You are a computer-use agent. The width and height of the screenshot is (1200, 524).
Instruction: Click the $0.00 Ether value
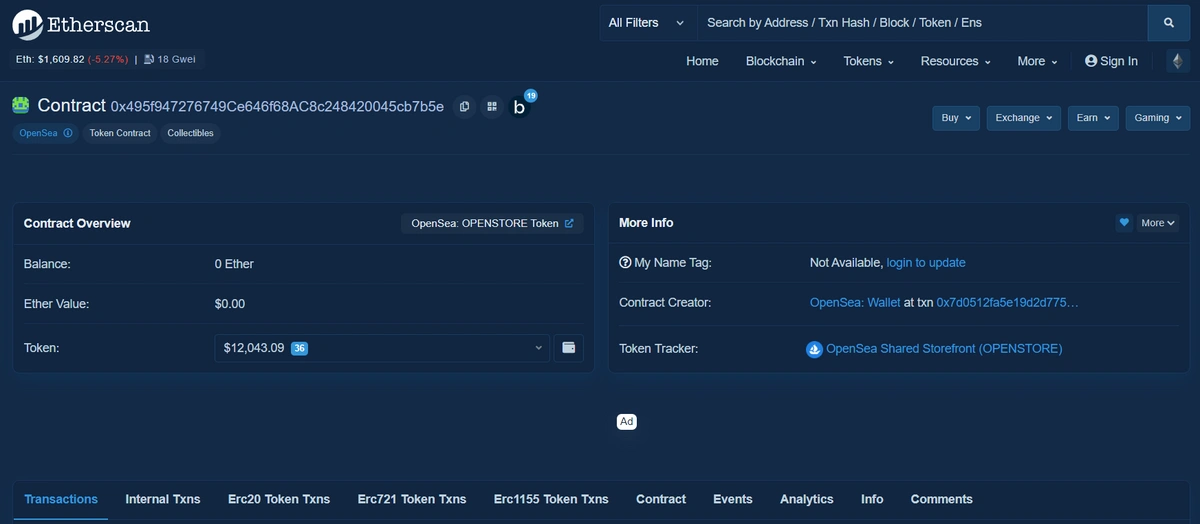coord(230,304)
